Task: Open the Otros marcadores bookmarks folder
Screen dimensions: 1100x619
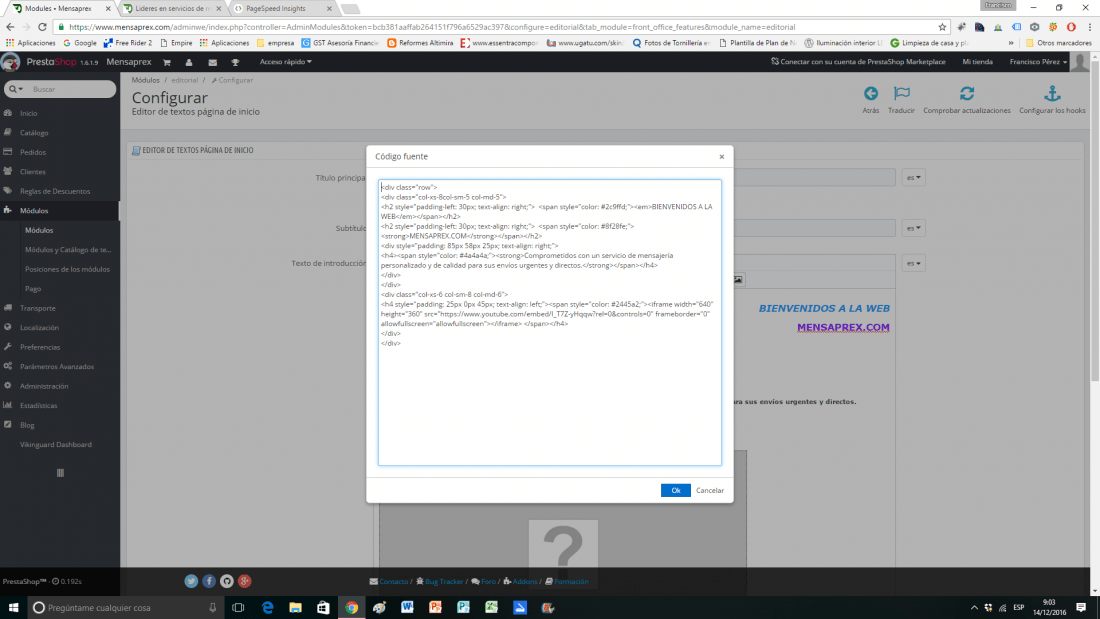Action: pos(1058,43)
